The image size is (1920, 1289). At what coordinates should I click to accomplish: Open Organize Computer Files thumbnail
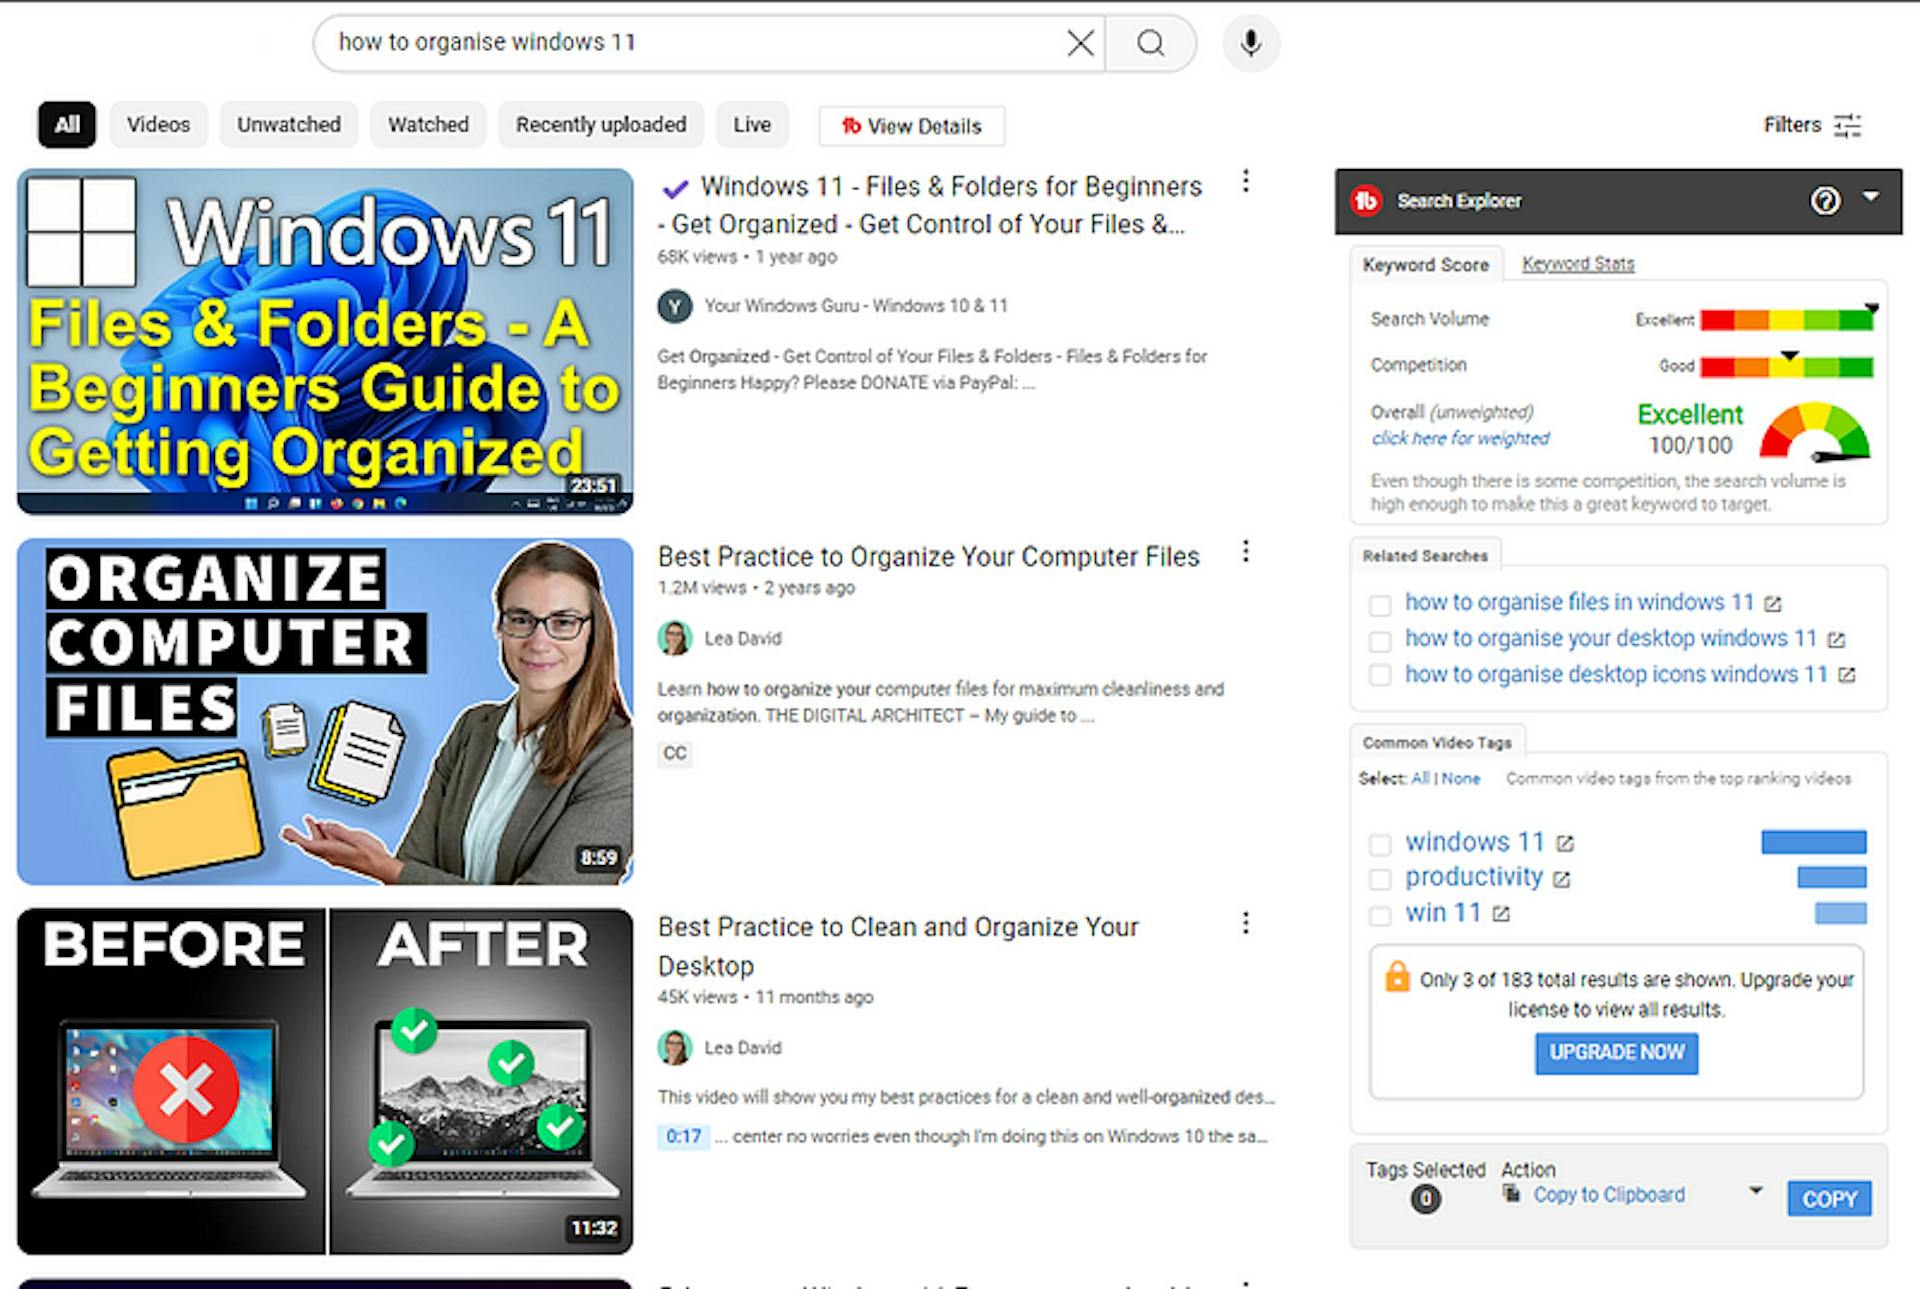[x=325, y=712]
